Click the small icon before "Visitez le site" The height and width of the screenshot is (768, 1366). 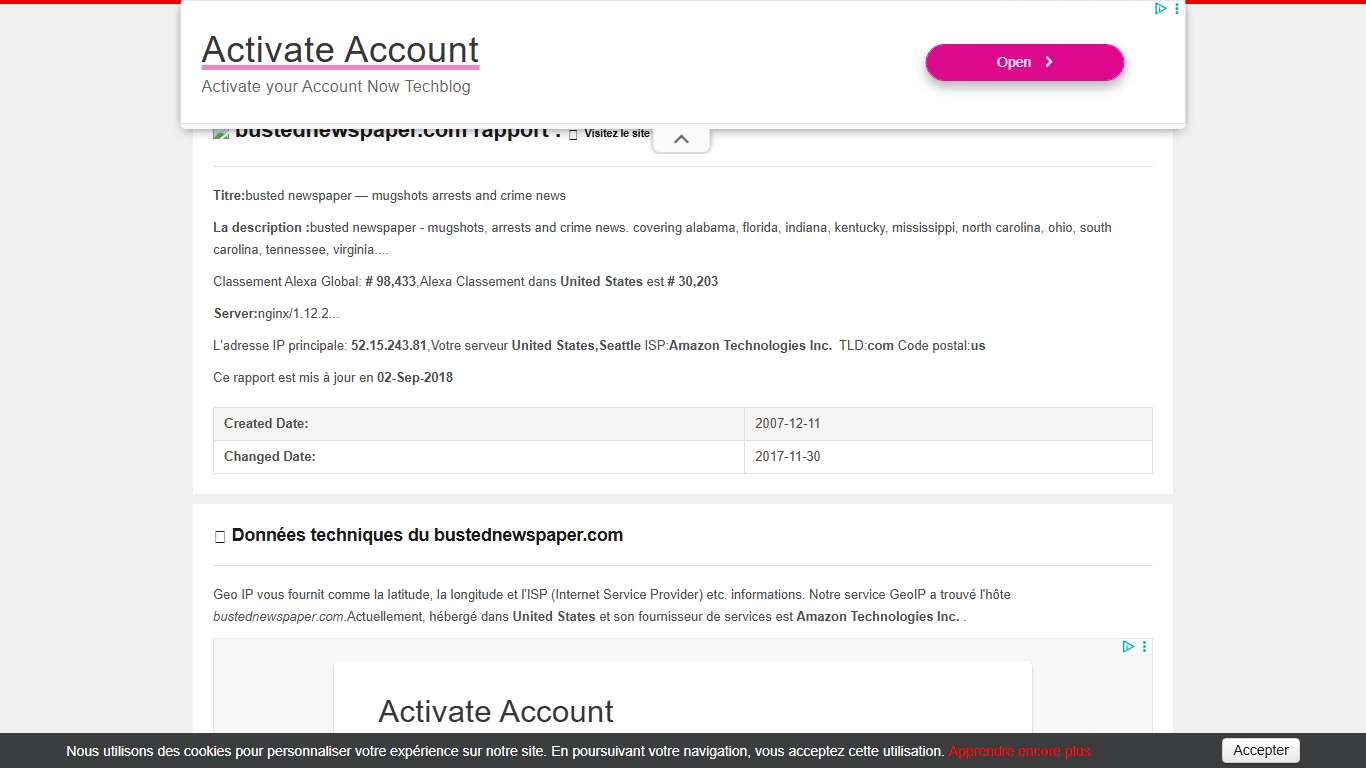pos(573,134)
